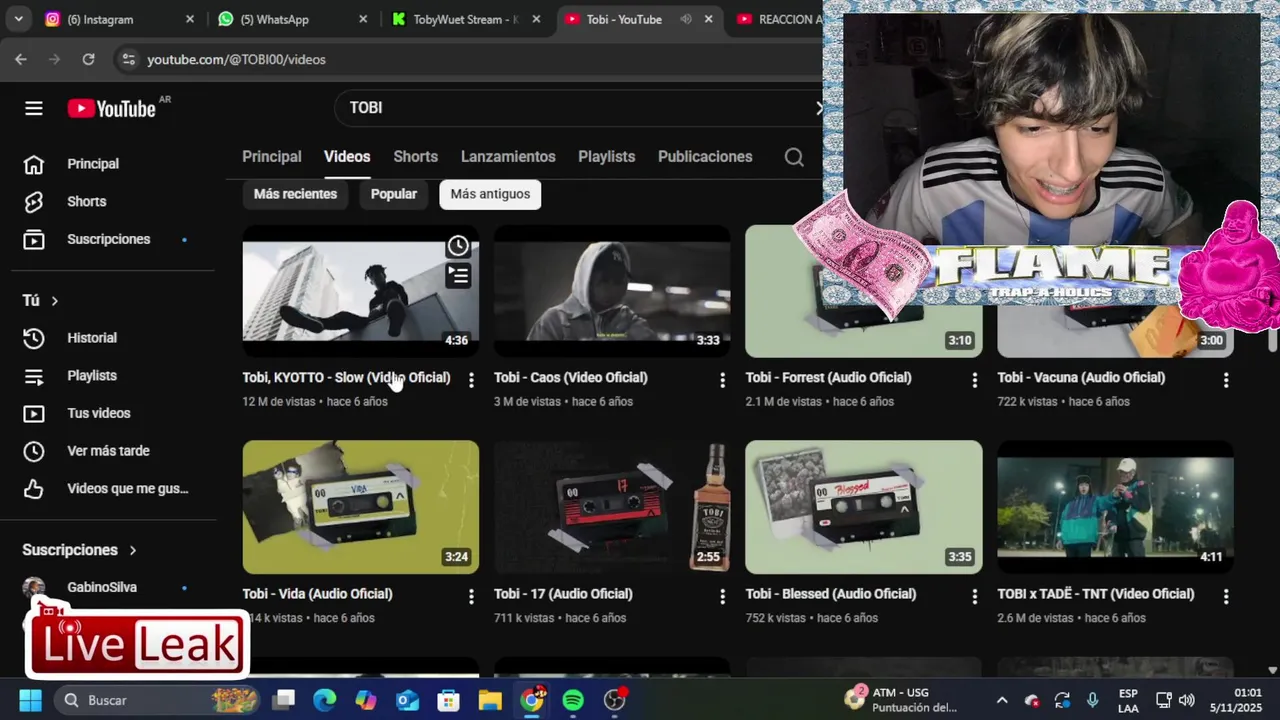The image size is (1280, 720).
Task: Switch to channel Shorts tab
Action: click(416, 157)
